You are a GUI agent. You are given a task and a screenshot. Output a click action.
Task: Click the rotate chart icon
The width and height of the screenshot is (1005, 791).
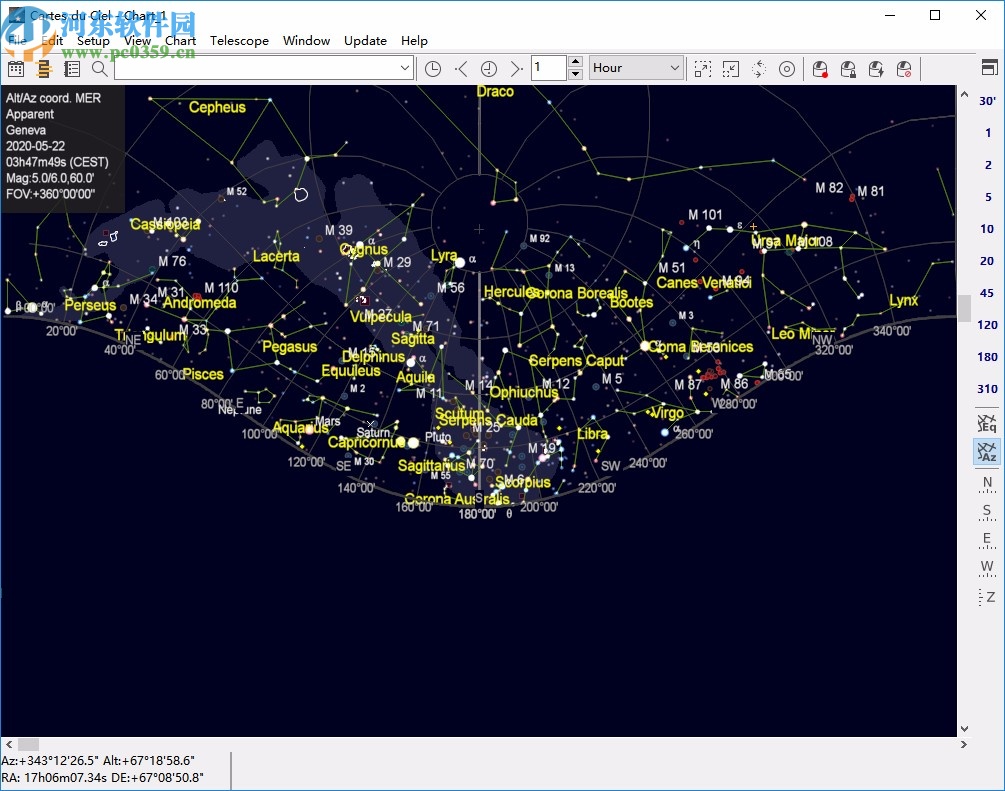(759, 68)
